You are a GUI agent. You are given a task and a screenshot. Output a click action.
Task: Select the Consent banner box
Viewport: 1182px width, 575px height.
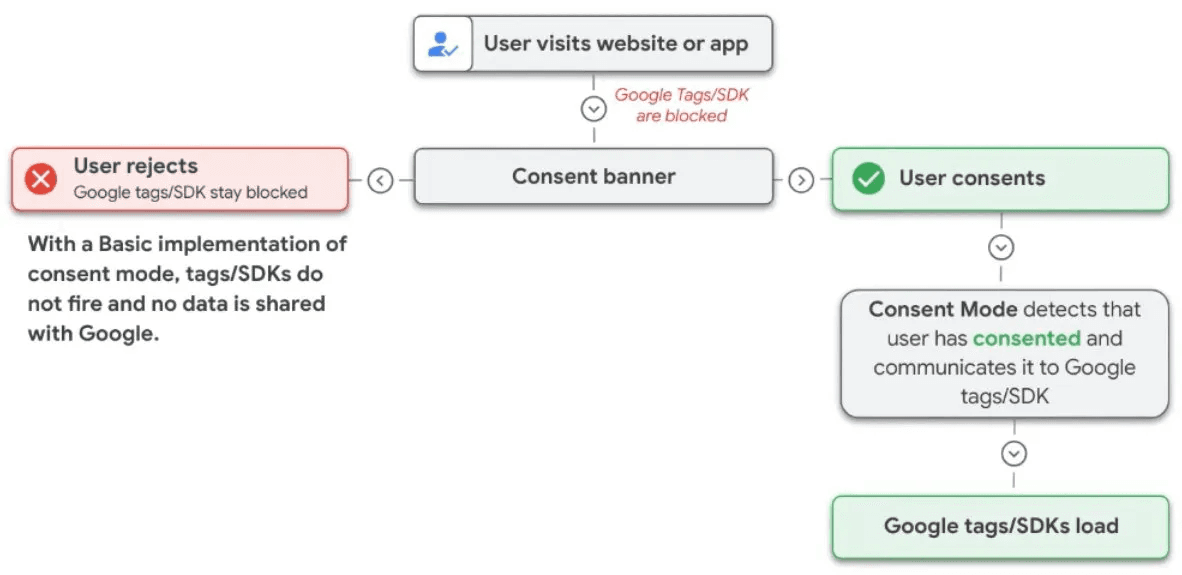pyautogui.click(x=593, y=177)
